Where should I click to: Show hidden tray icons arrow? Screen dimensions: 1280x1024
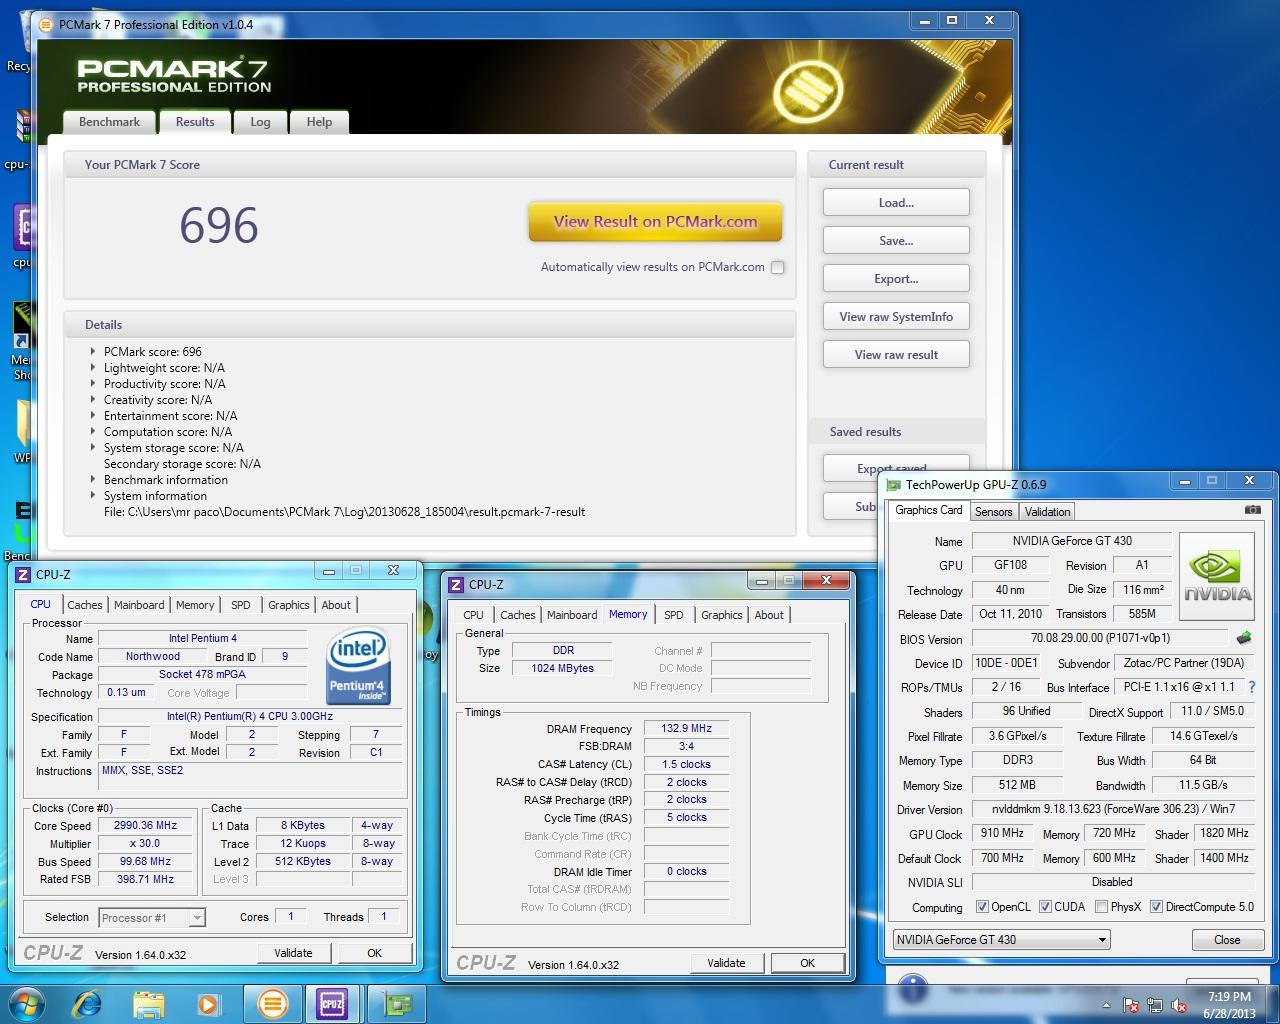tap(1107, 1006)
